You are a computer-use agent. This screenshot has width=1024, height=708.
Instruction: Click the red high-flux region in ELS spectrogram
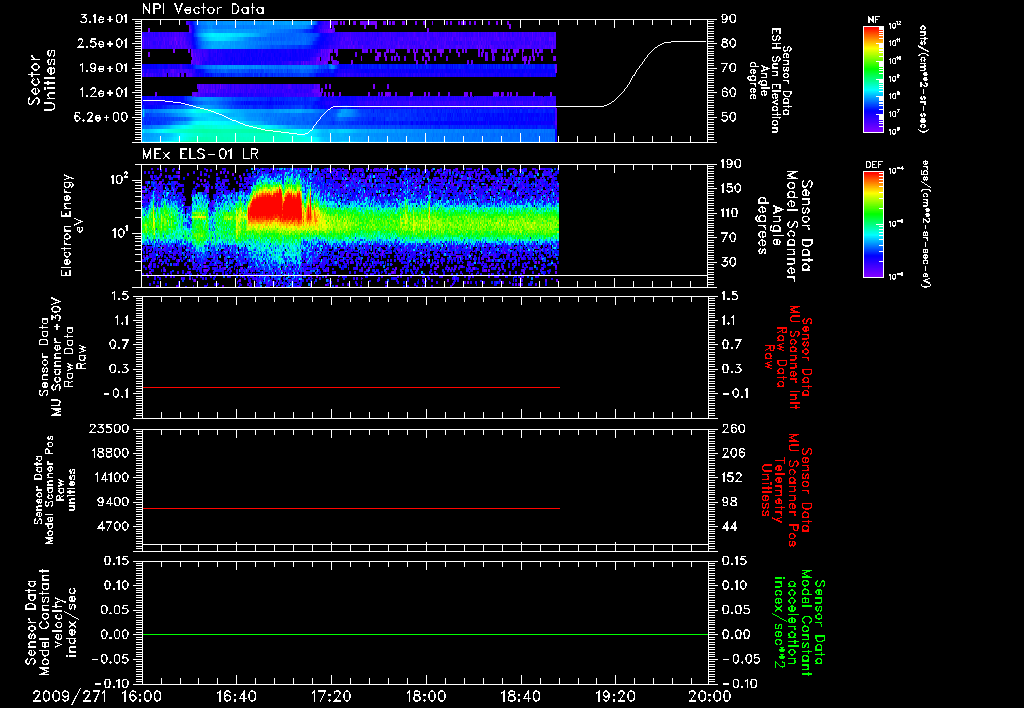pos(274,206)
